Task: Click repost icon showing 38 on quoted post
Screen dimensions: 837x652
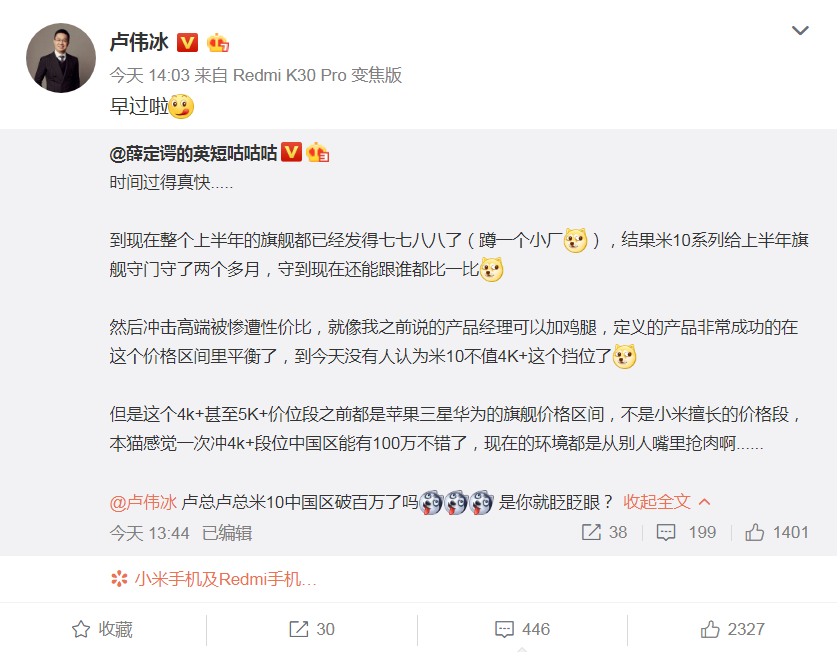Action: [x=604, y=532]
